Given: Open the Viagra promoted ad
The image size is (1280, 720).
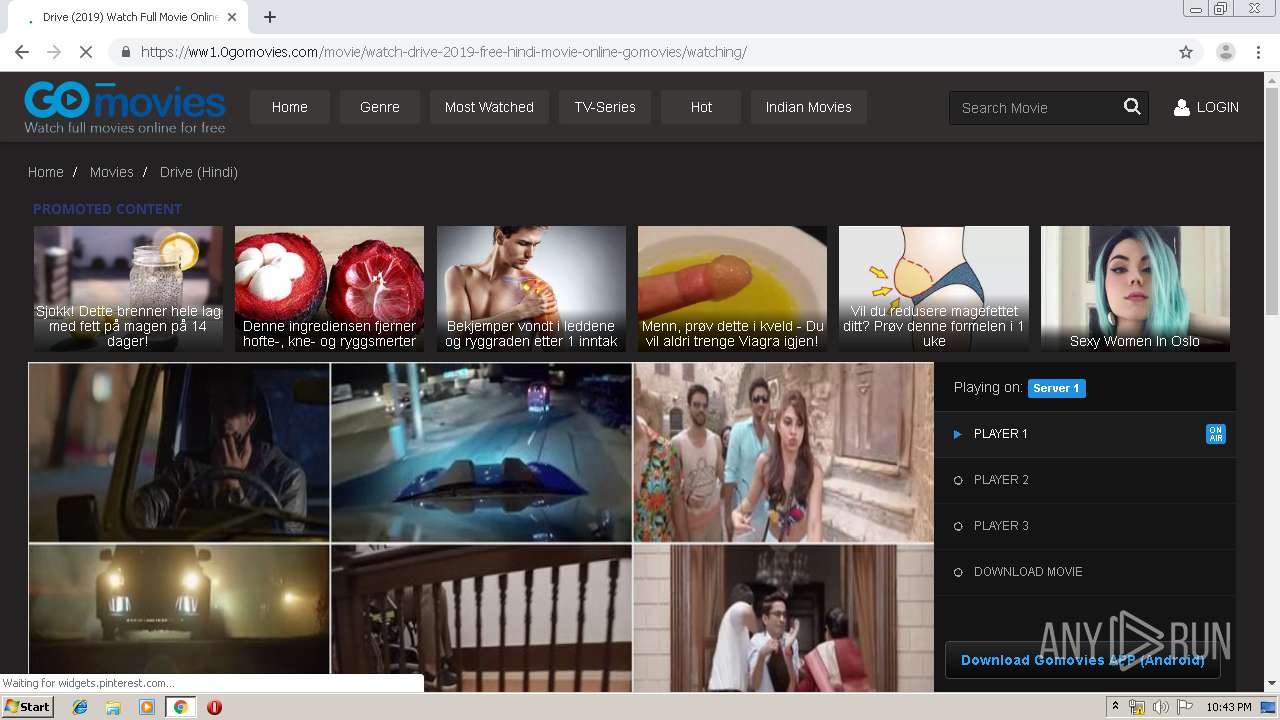Looking at the screenshot, I should coord(732,289).
